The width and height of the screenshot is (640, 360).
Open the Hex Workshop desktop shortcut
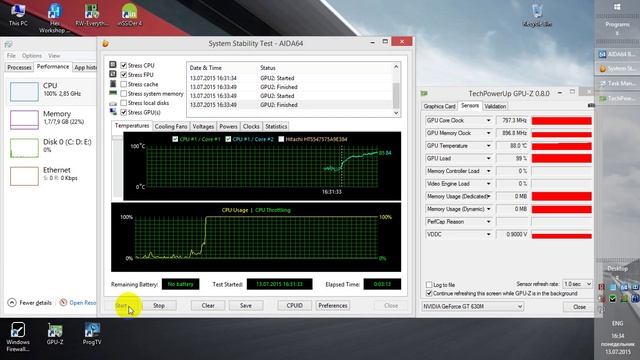[54, 18]
